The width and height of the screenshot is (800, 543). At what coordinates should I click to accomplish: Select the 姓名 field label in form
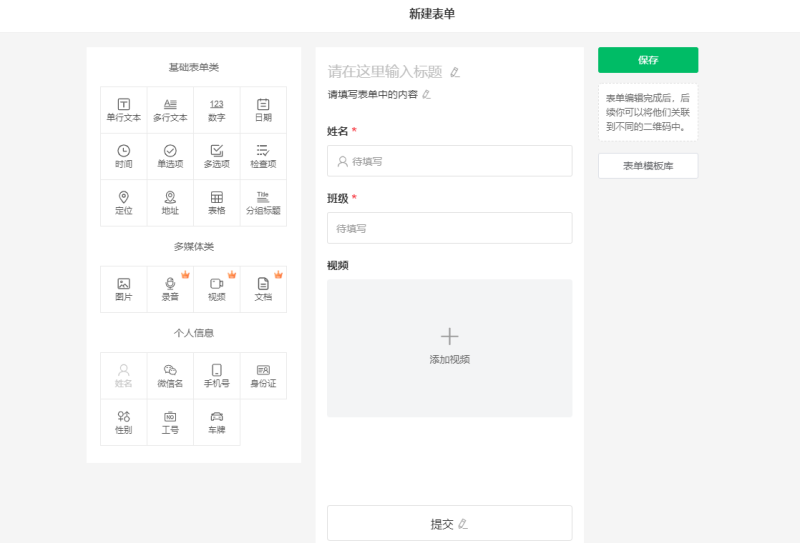(338, 132)
